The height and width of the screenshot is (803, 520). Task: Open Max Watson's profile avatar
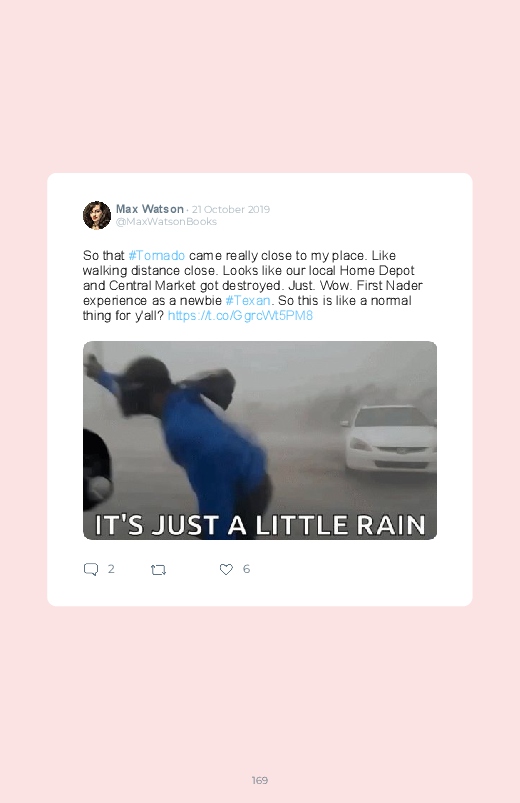click(97, 215)
